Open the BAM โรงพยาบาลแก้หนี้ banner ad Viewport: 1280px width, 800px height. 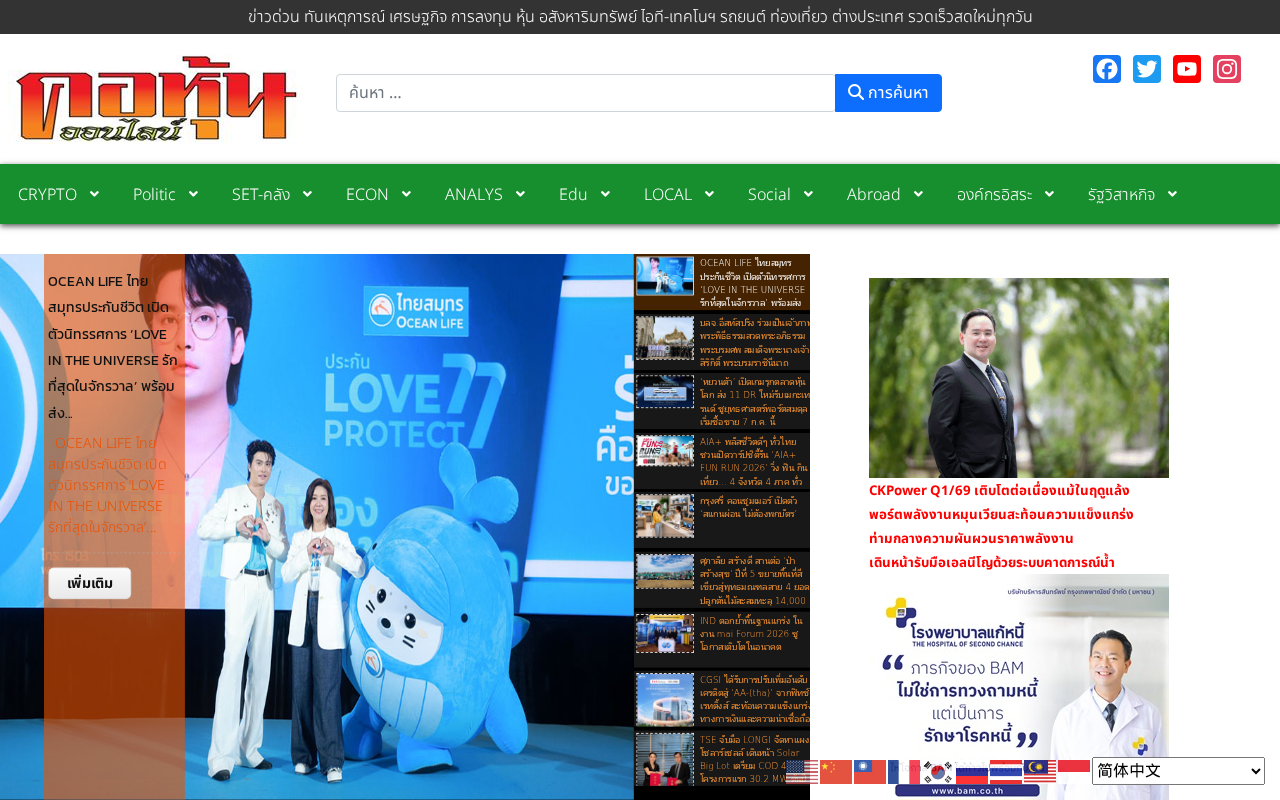pyautogui.click(x=1019, y=687)
